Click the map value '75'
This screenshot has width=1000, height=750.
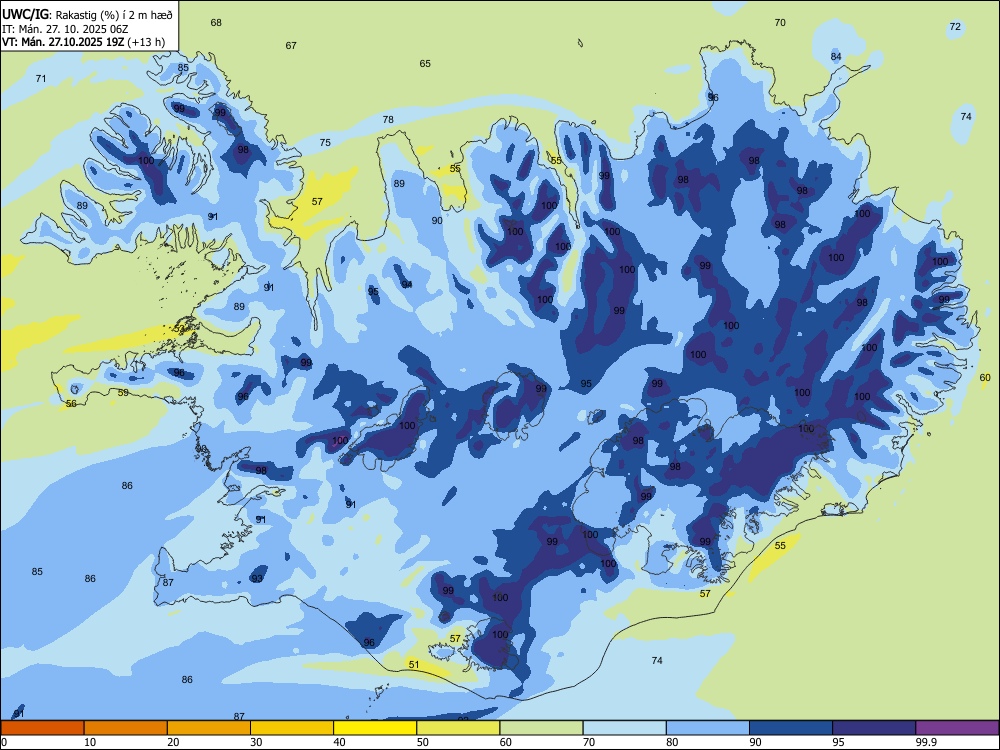pos(325,142)
